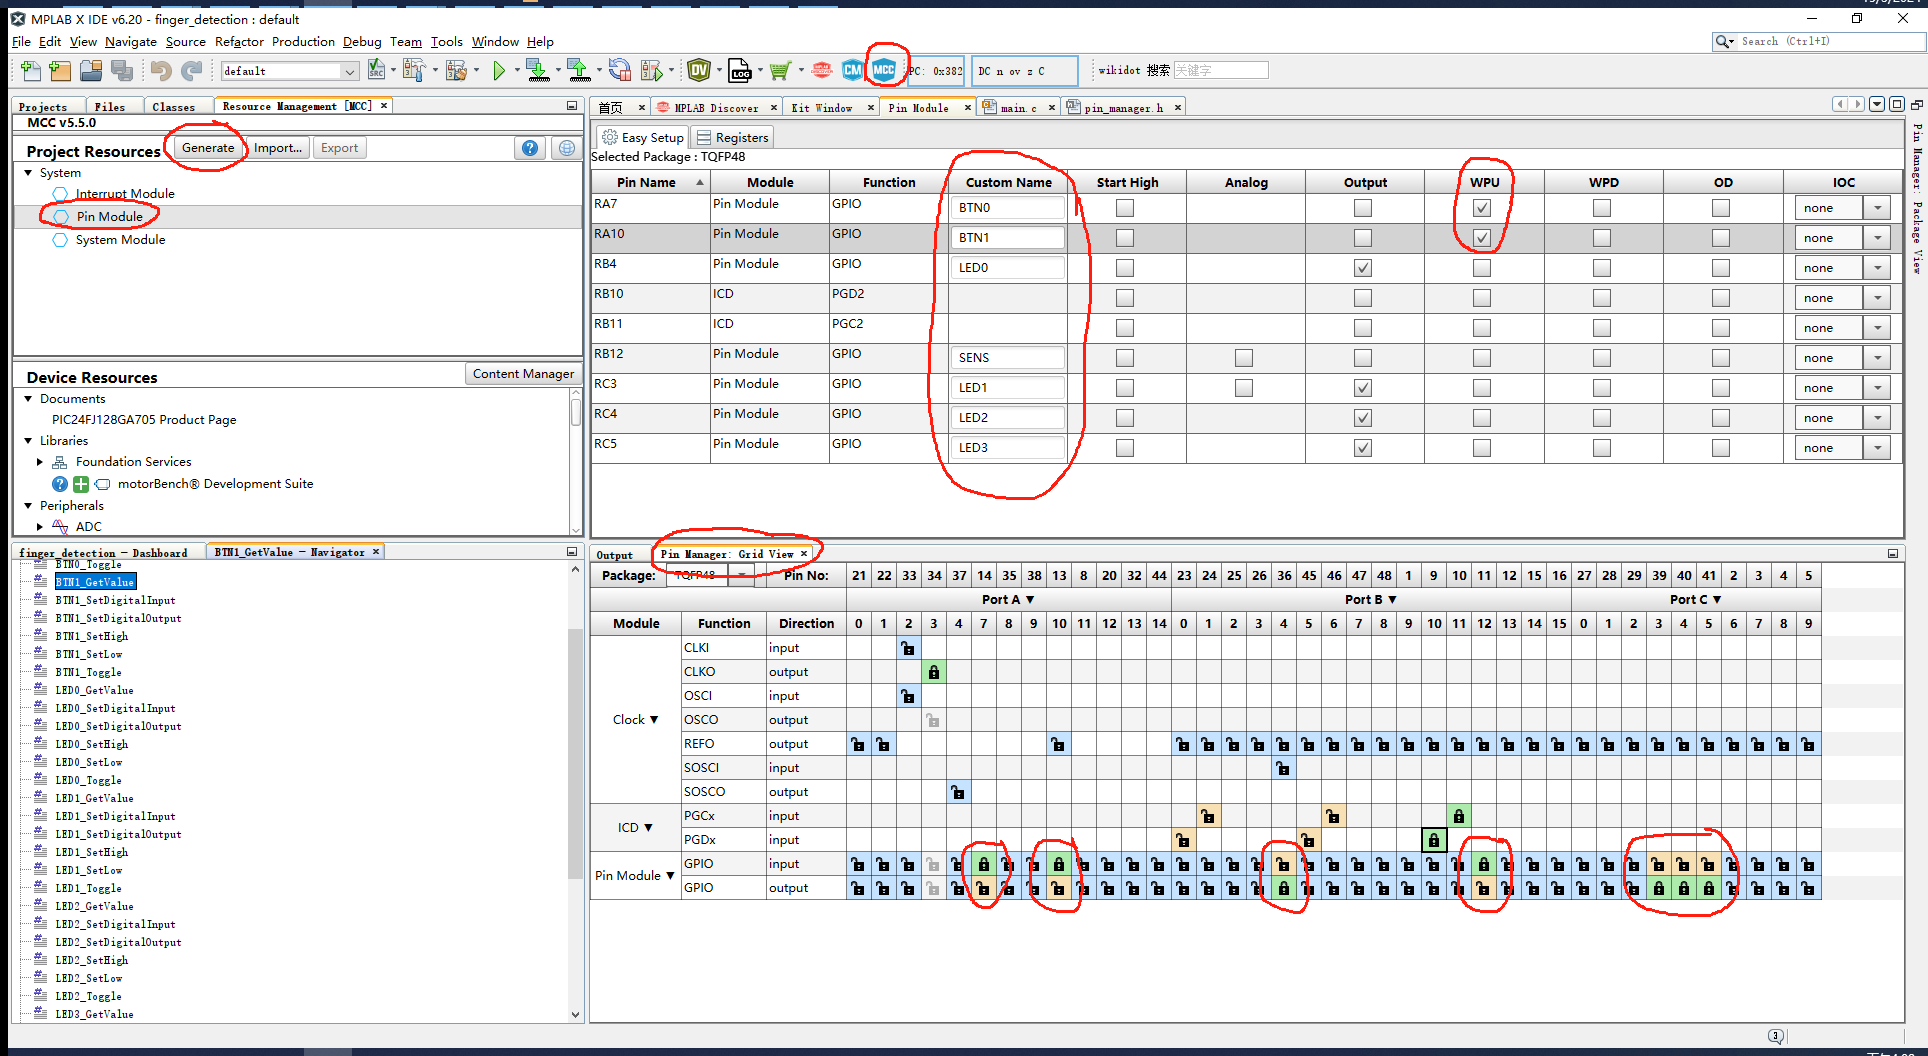
Task: Open the Production menu
Action: [x=303, y=42]
